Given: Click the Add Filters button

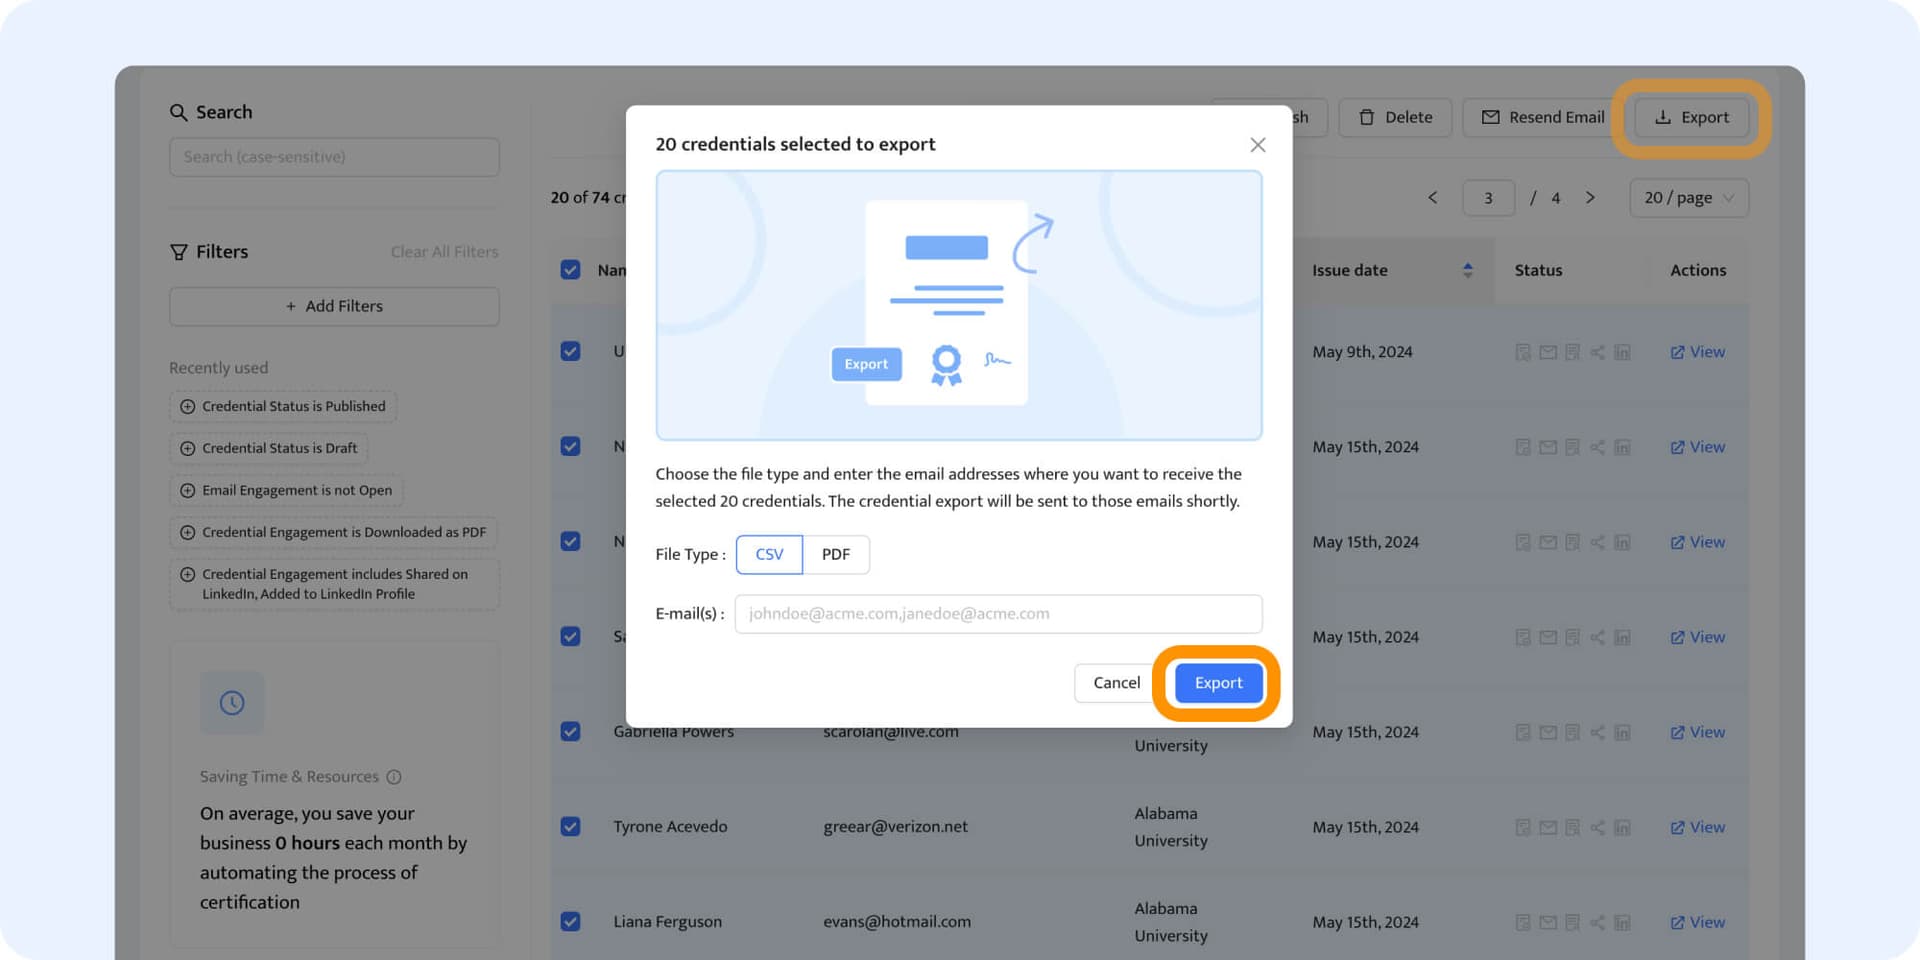Looking at the screenshot, I should point(334,306).
